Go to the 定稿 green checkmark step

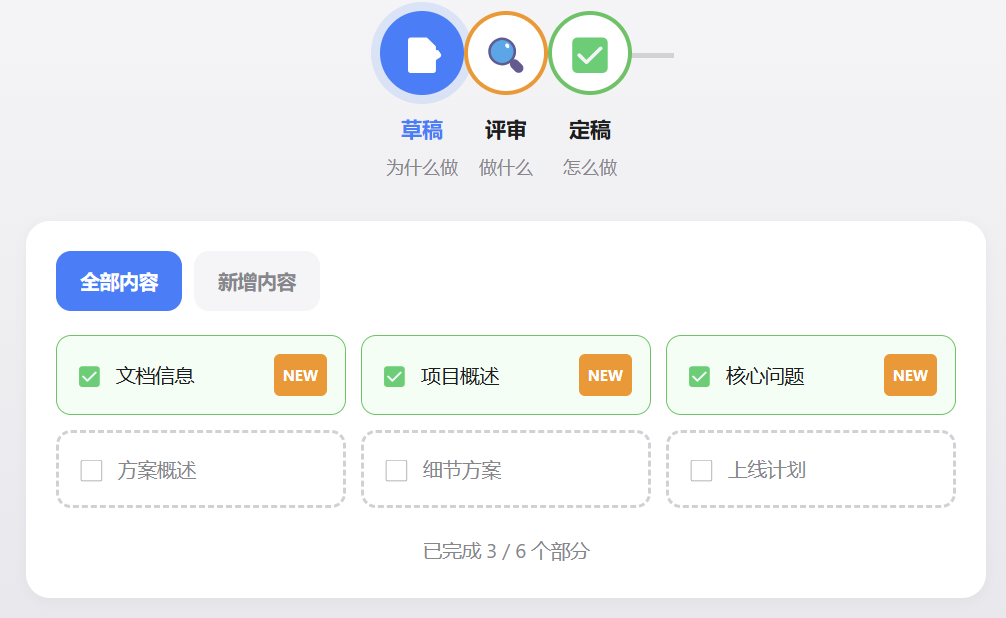coord(590,53)
